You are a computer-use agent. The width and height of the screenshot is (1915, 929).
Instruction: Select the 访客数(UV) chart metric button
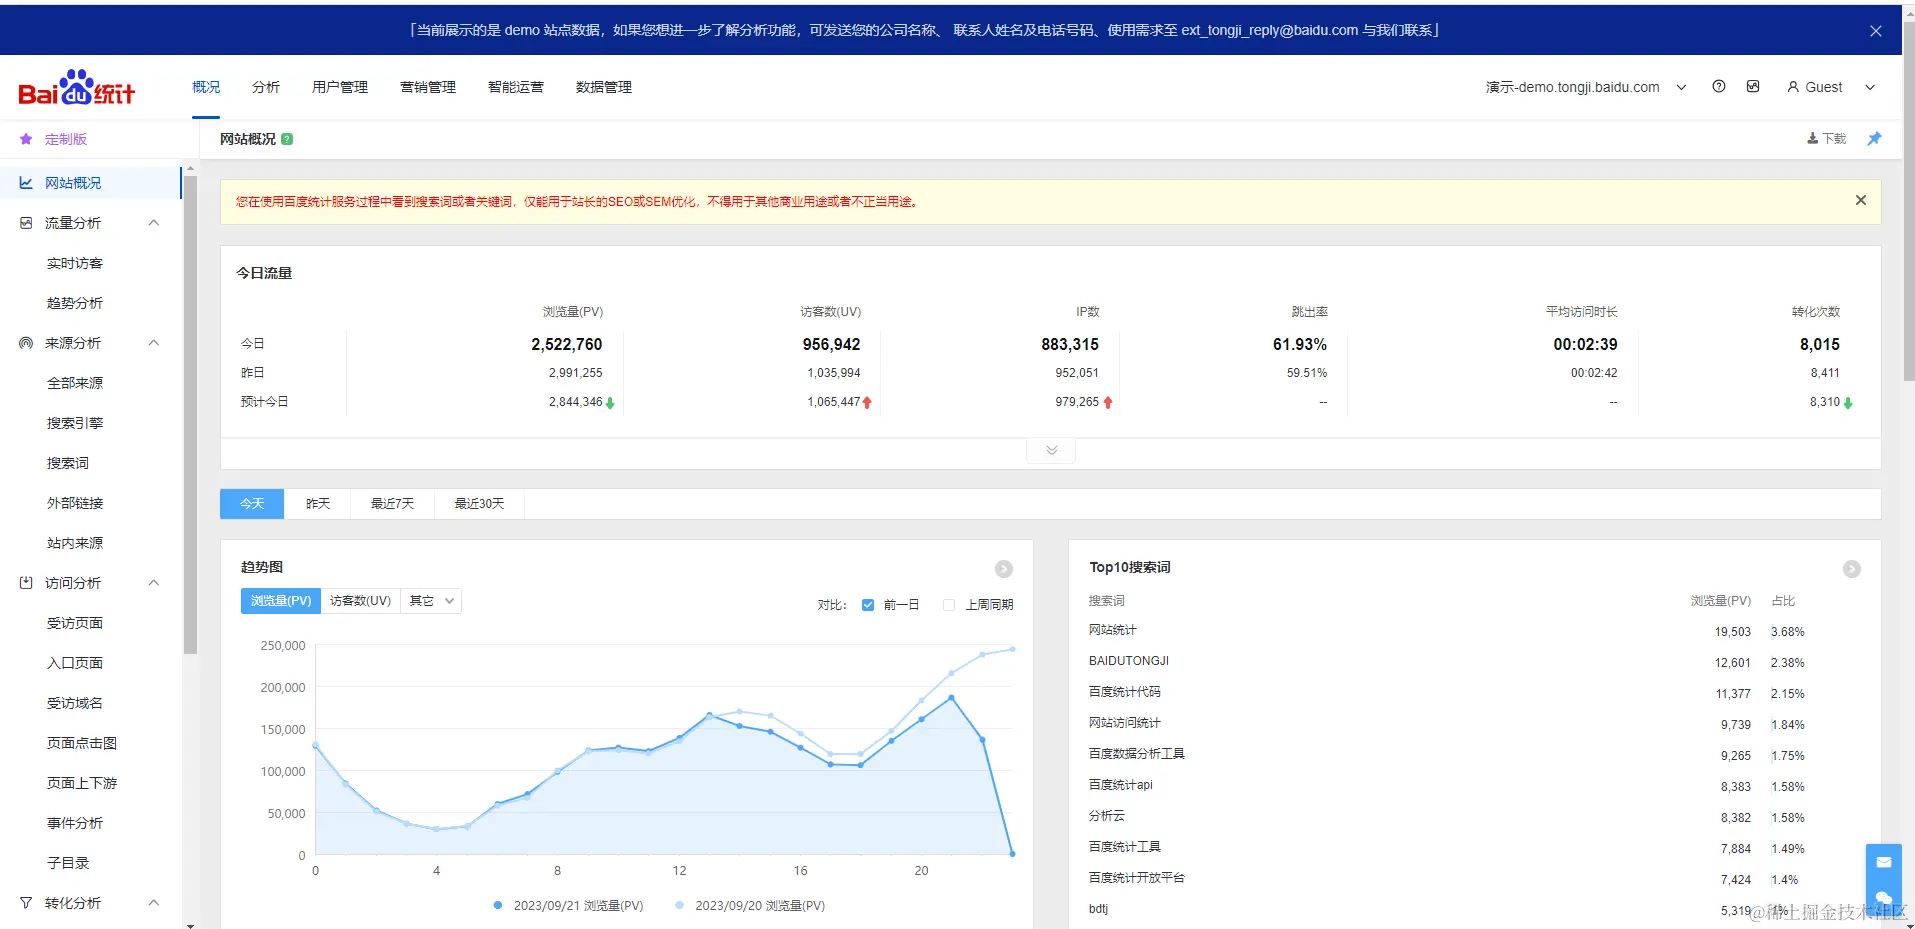click(360, 601)
